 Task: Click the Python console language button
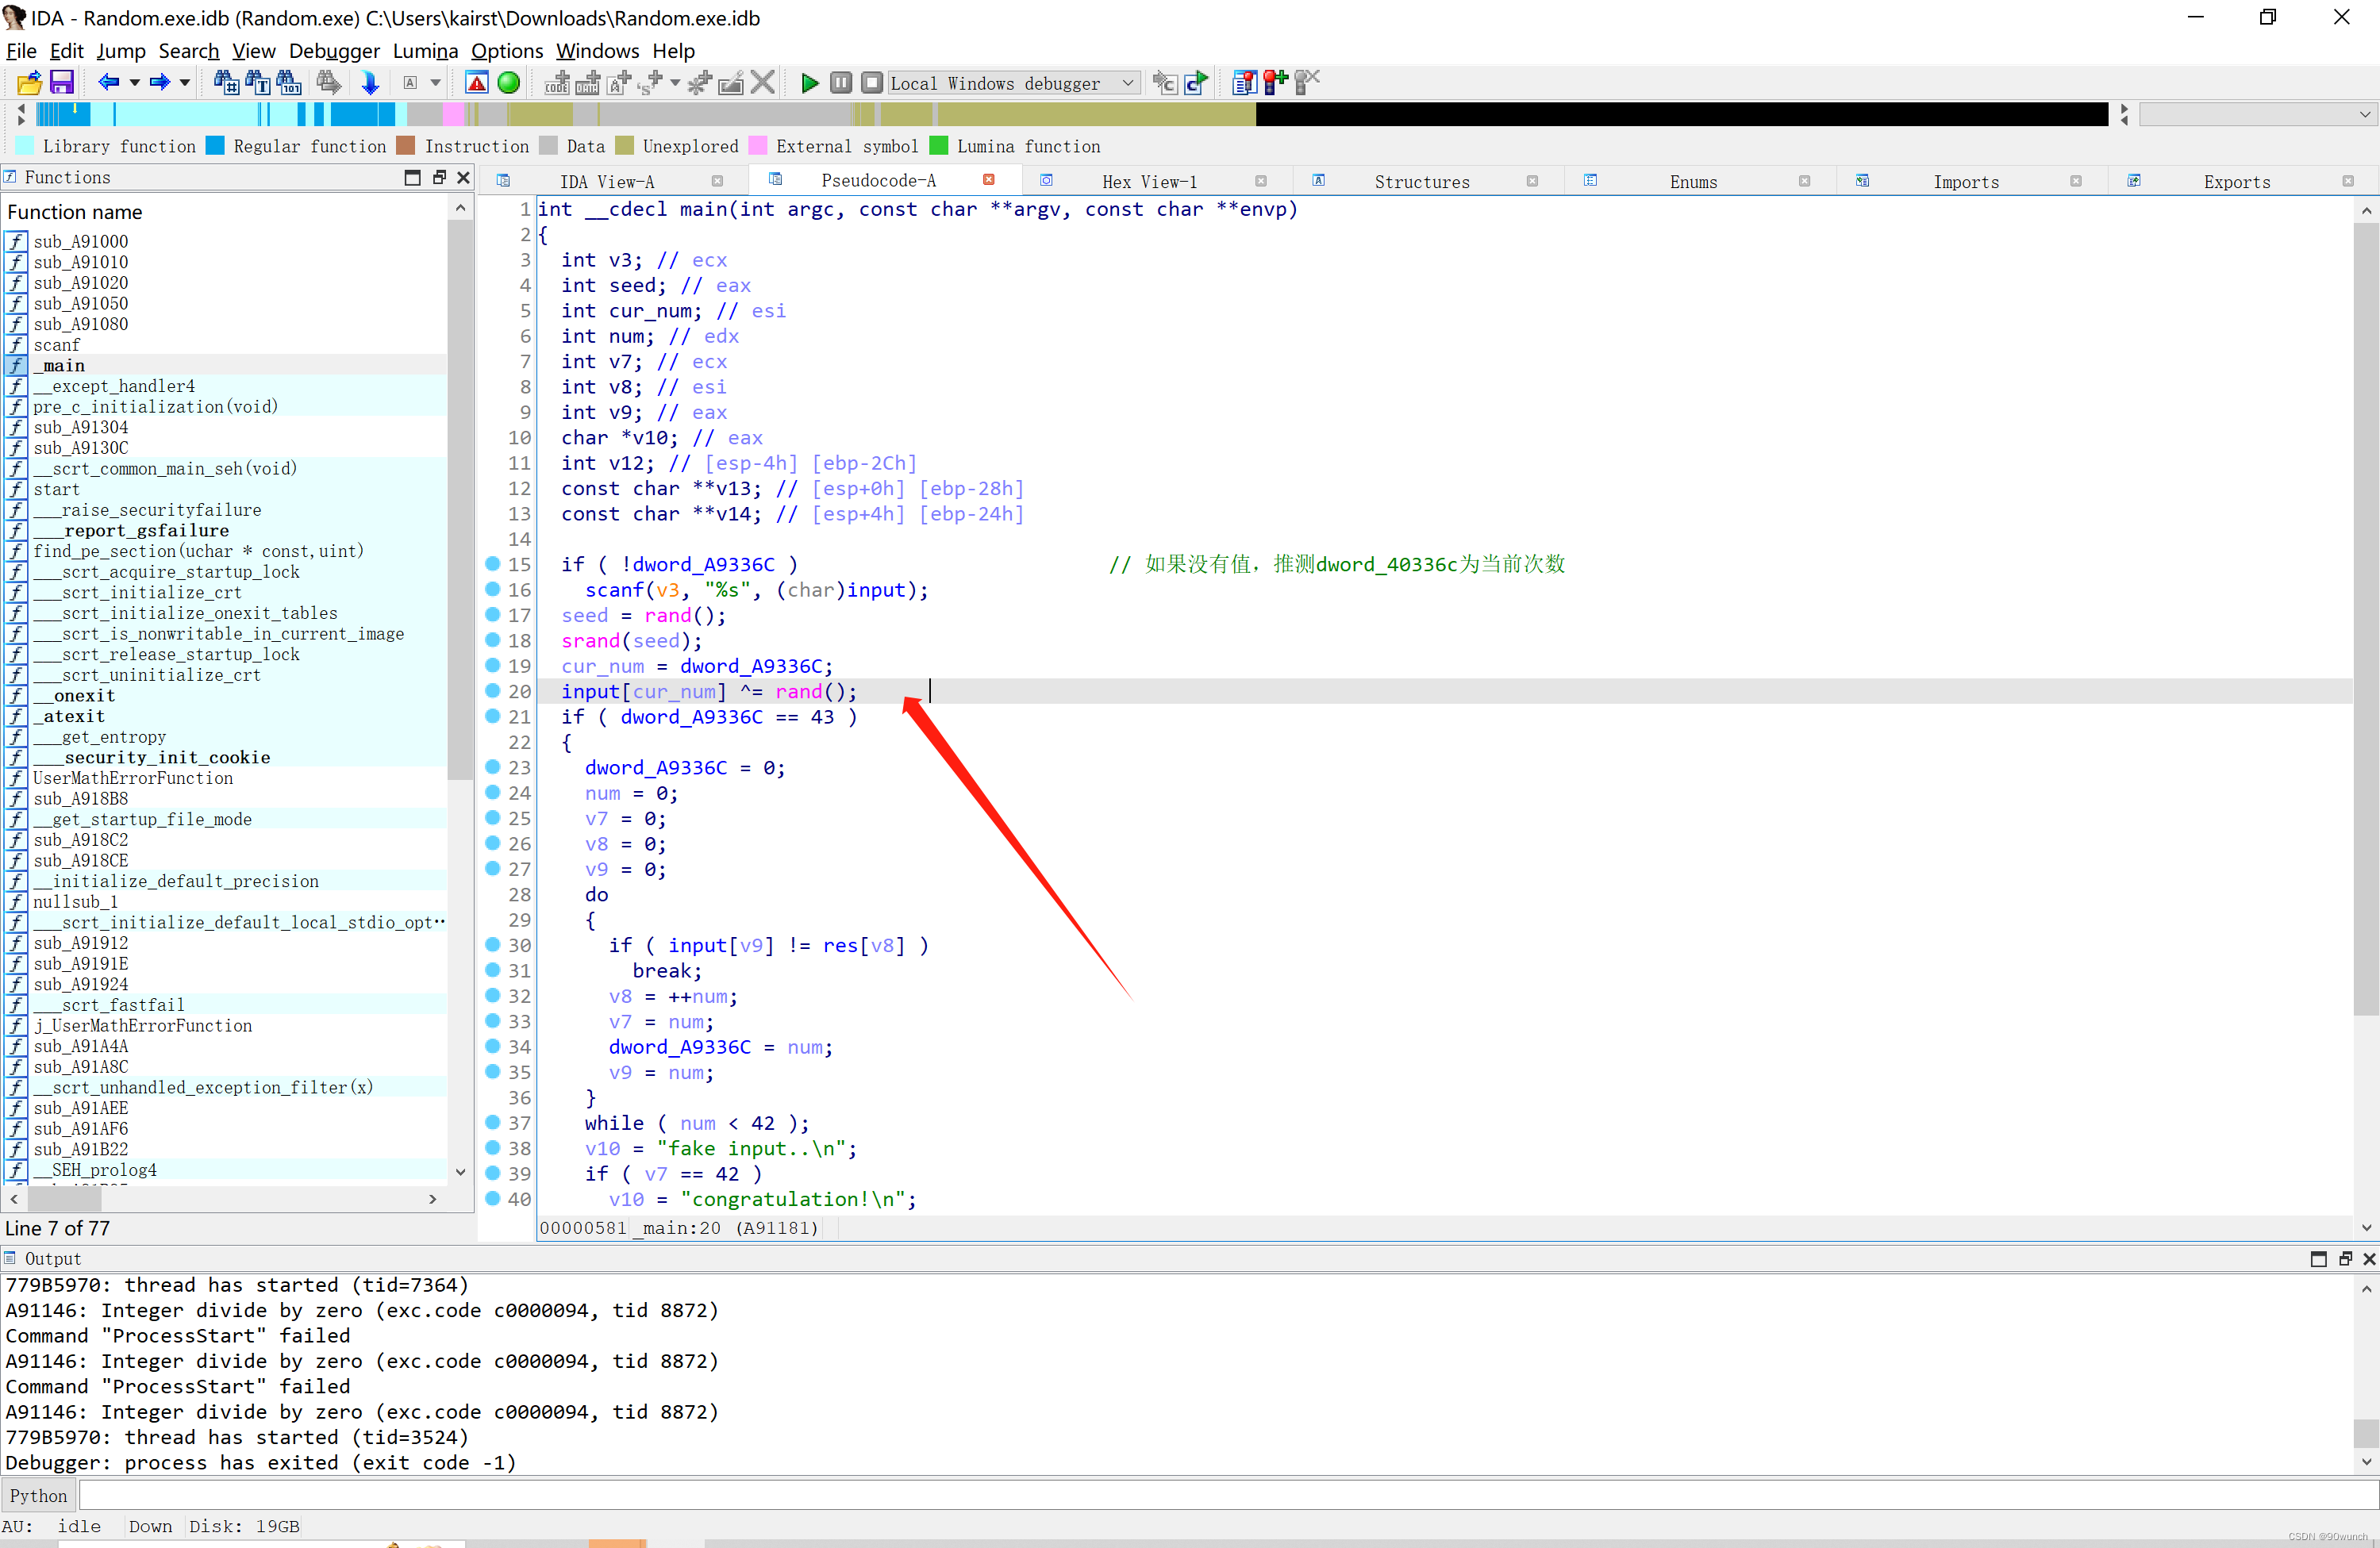pyautogui.click(x=39, y=1495)
